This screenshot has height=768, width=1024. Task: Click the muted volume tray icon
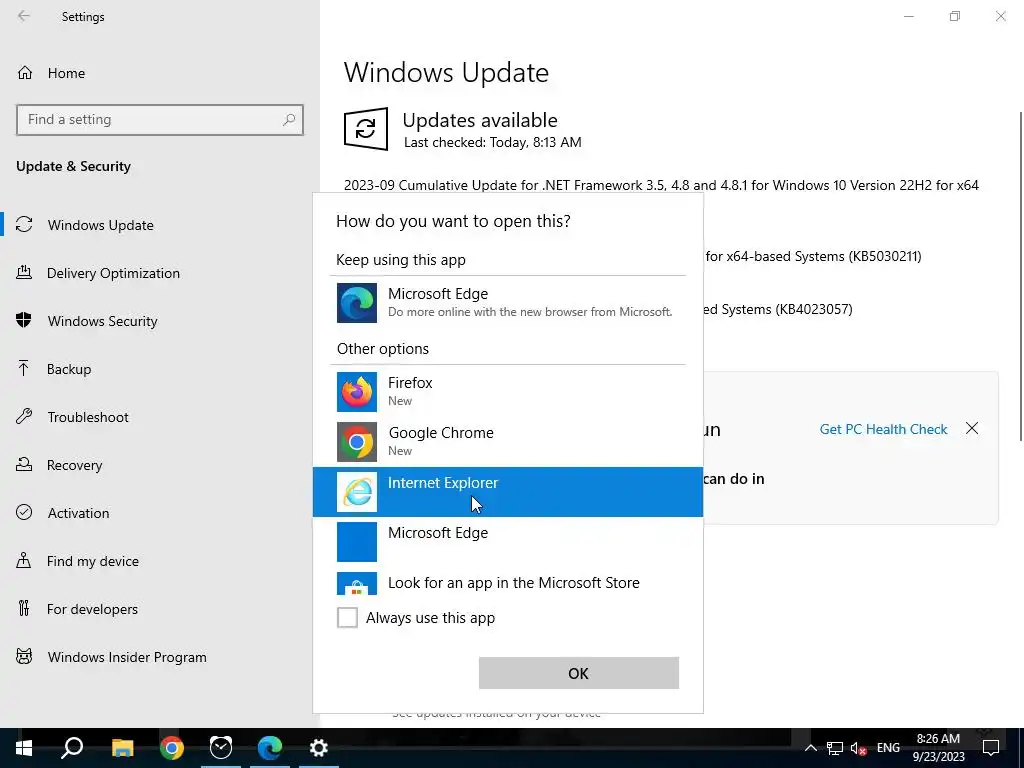(x=858, y=748)
